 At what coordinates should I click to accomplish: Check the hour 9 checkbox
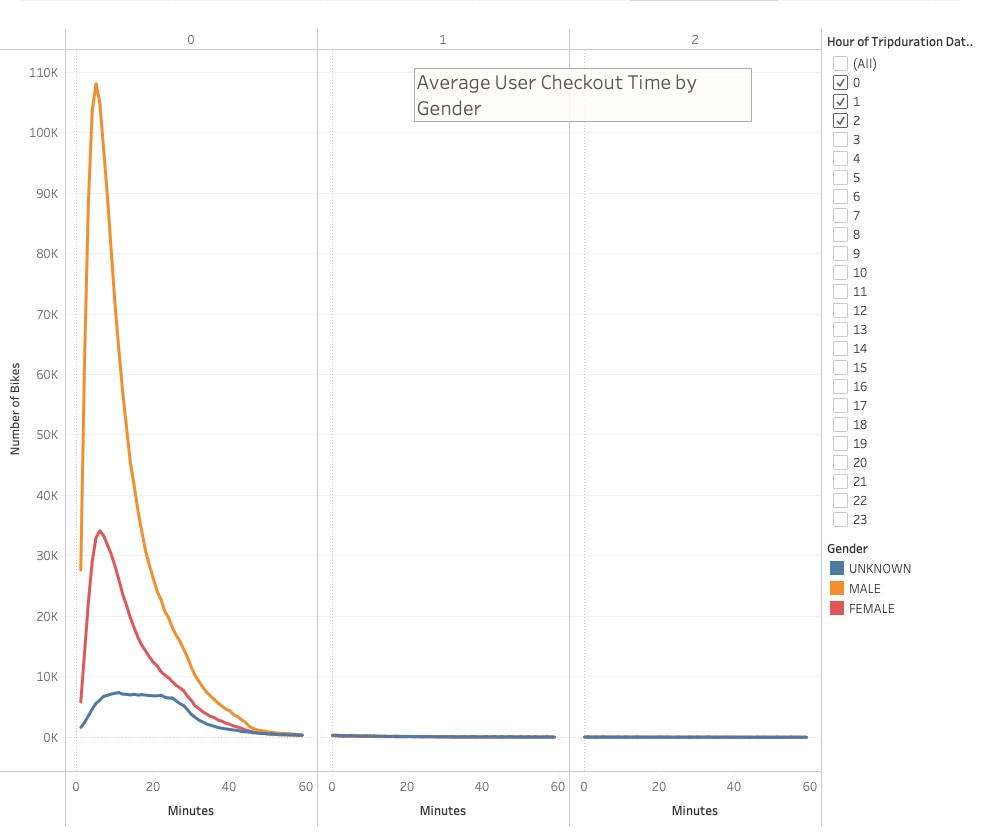coord(840,253)
